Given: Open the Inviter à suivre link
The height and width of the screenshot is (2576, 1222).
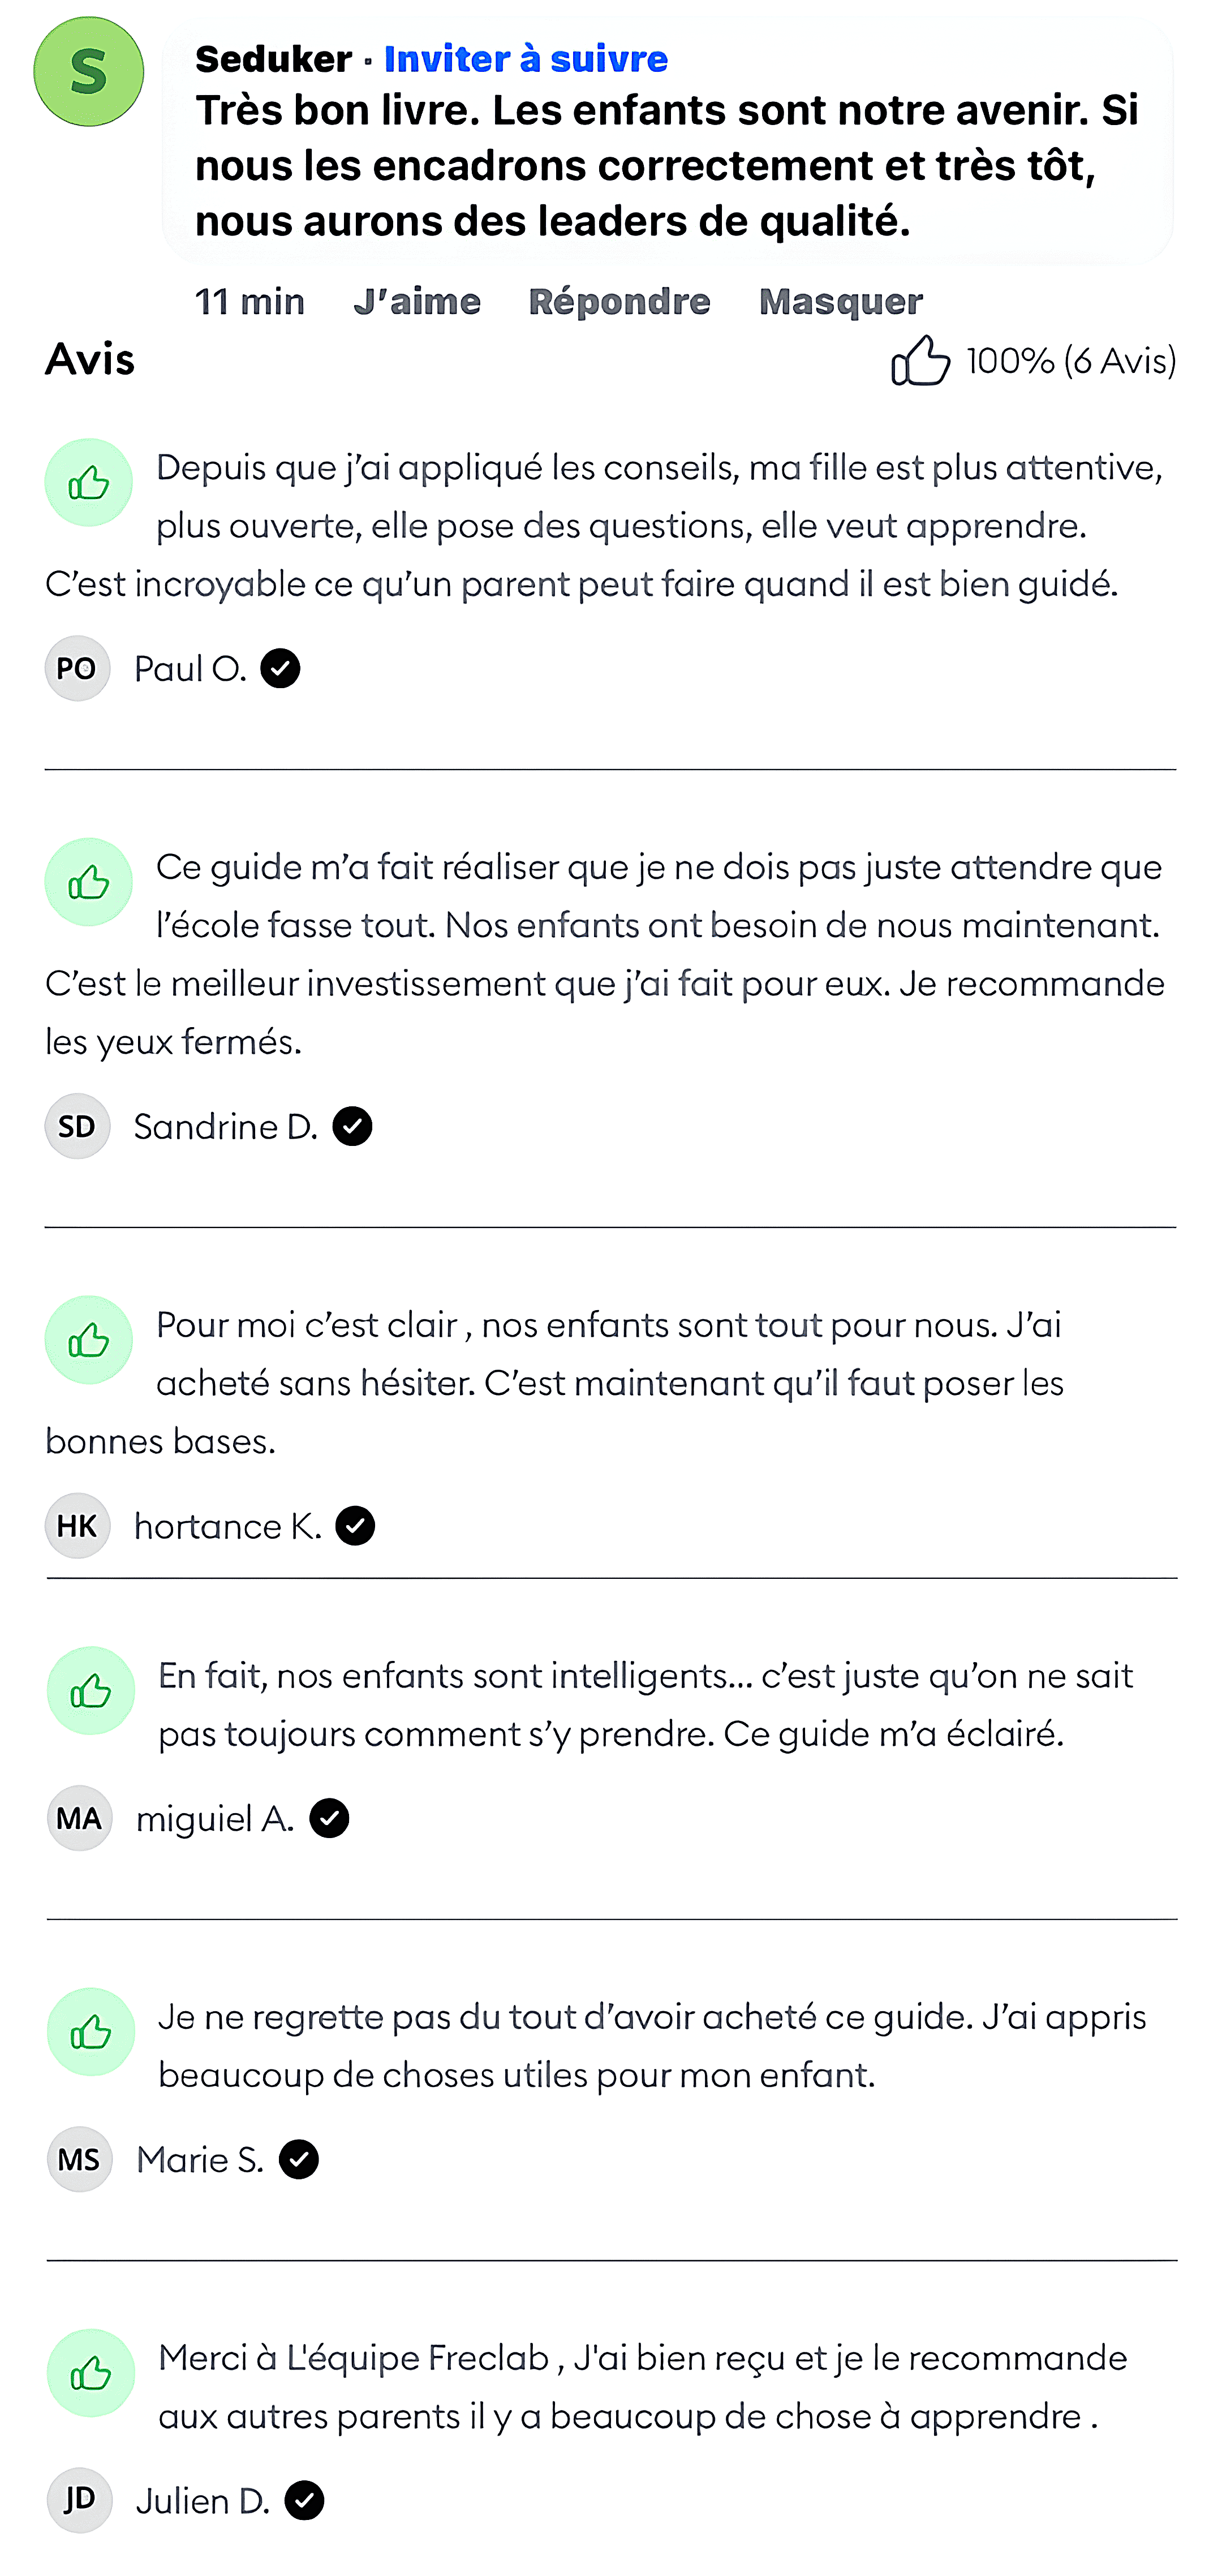Looking at the screenshot, I should tap(525, 59).
